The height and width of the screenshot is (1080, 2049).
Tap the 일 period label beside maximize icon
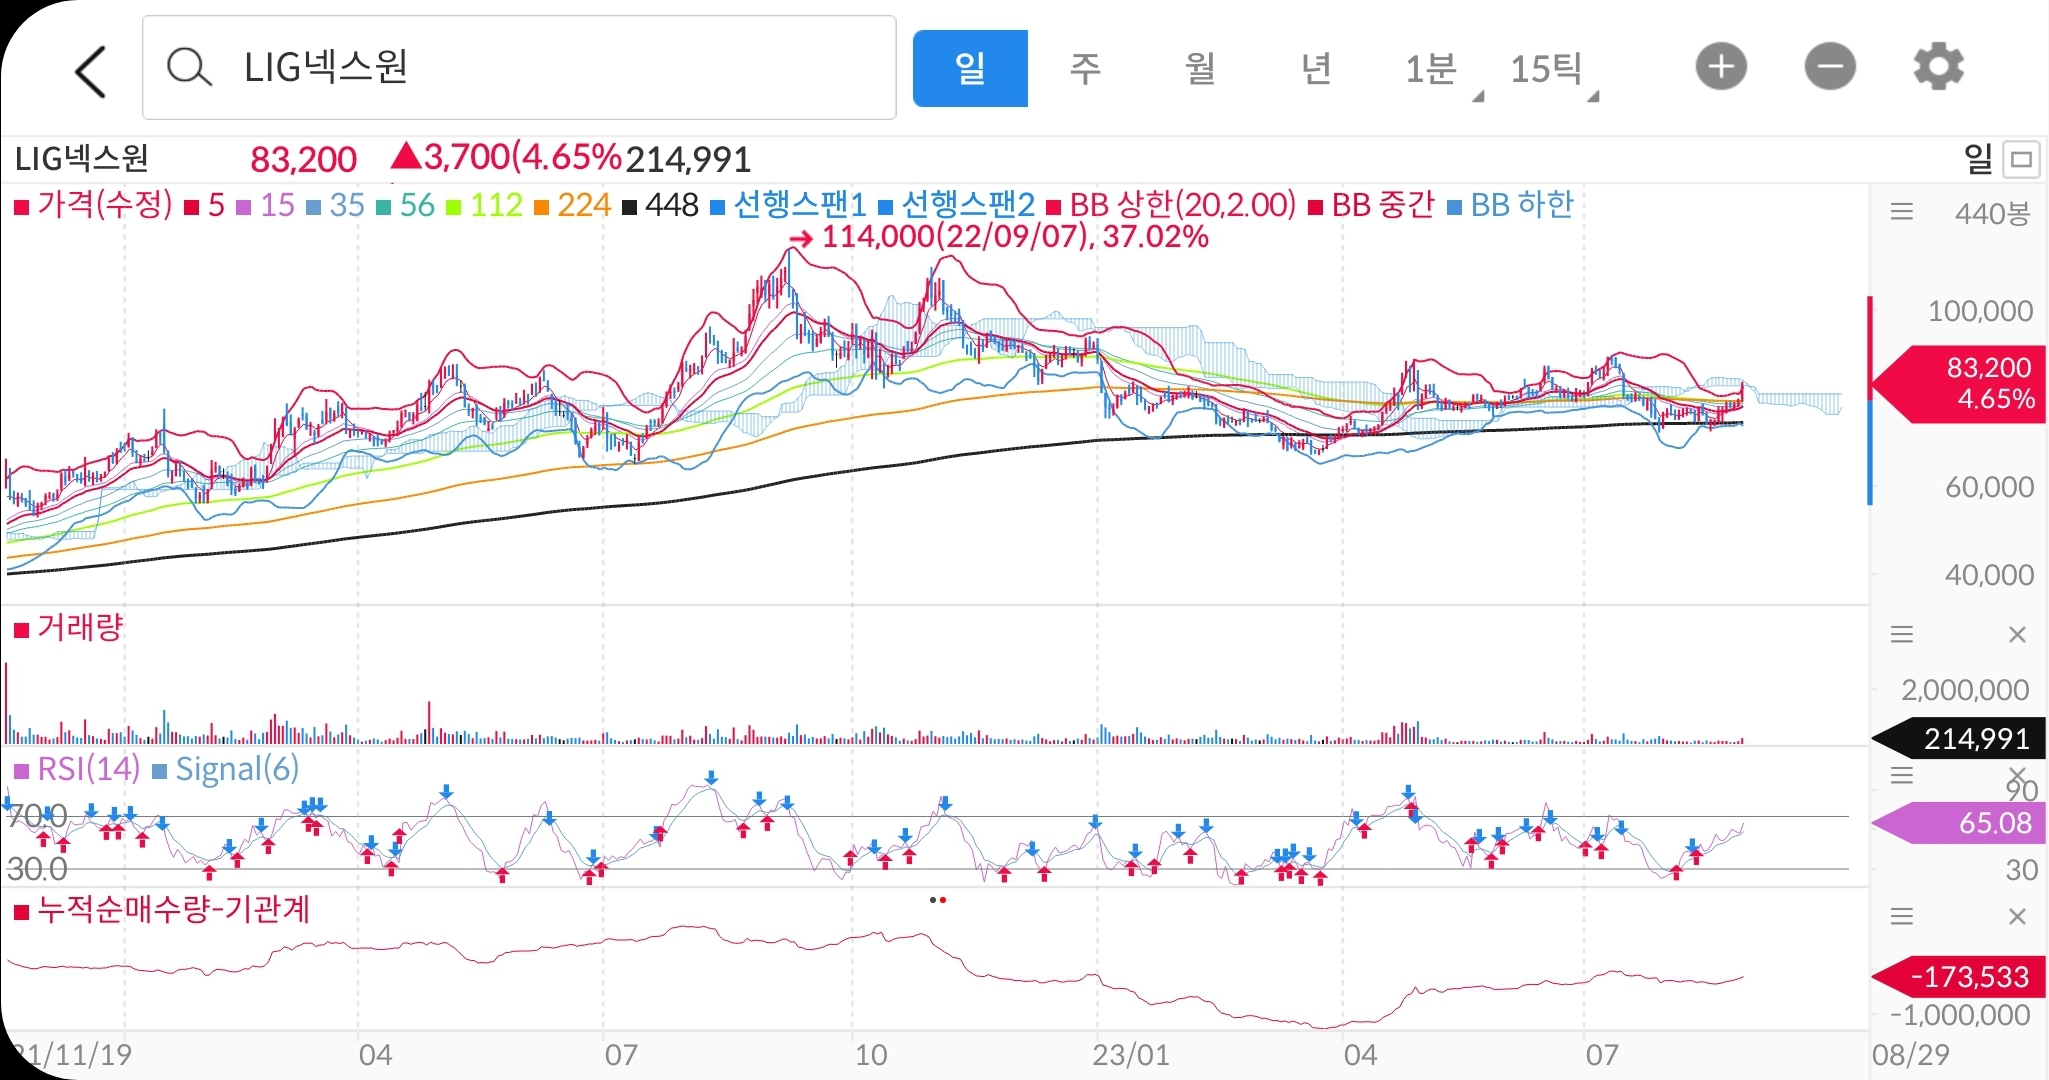tap(1978, 159)
